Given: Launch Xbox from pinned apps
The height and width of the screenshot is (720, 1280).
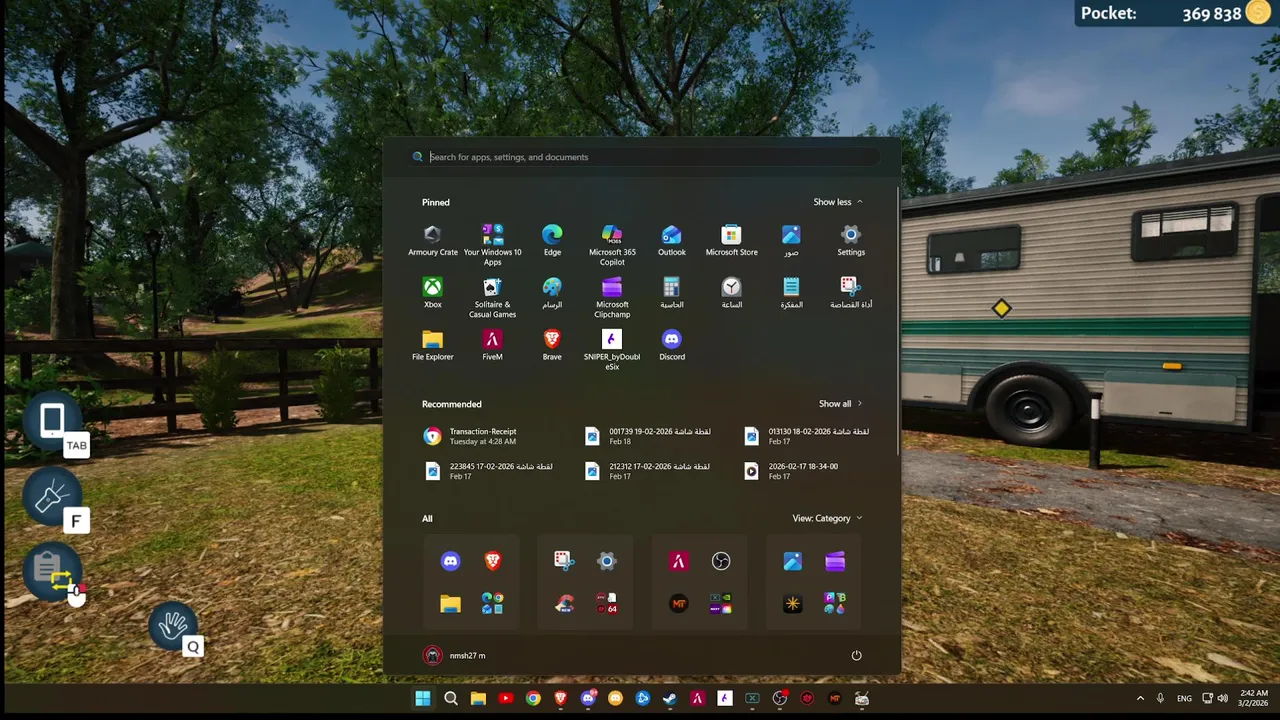Looking at the screenshot, I should pyautogui.click(x=432, y=292).
